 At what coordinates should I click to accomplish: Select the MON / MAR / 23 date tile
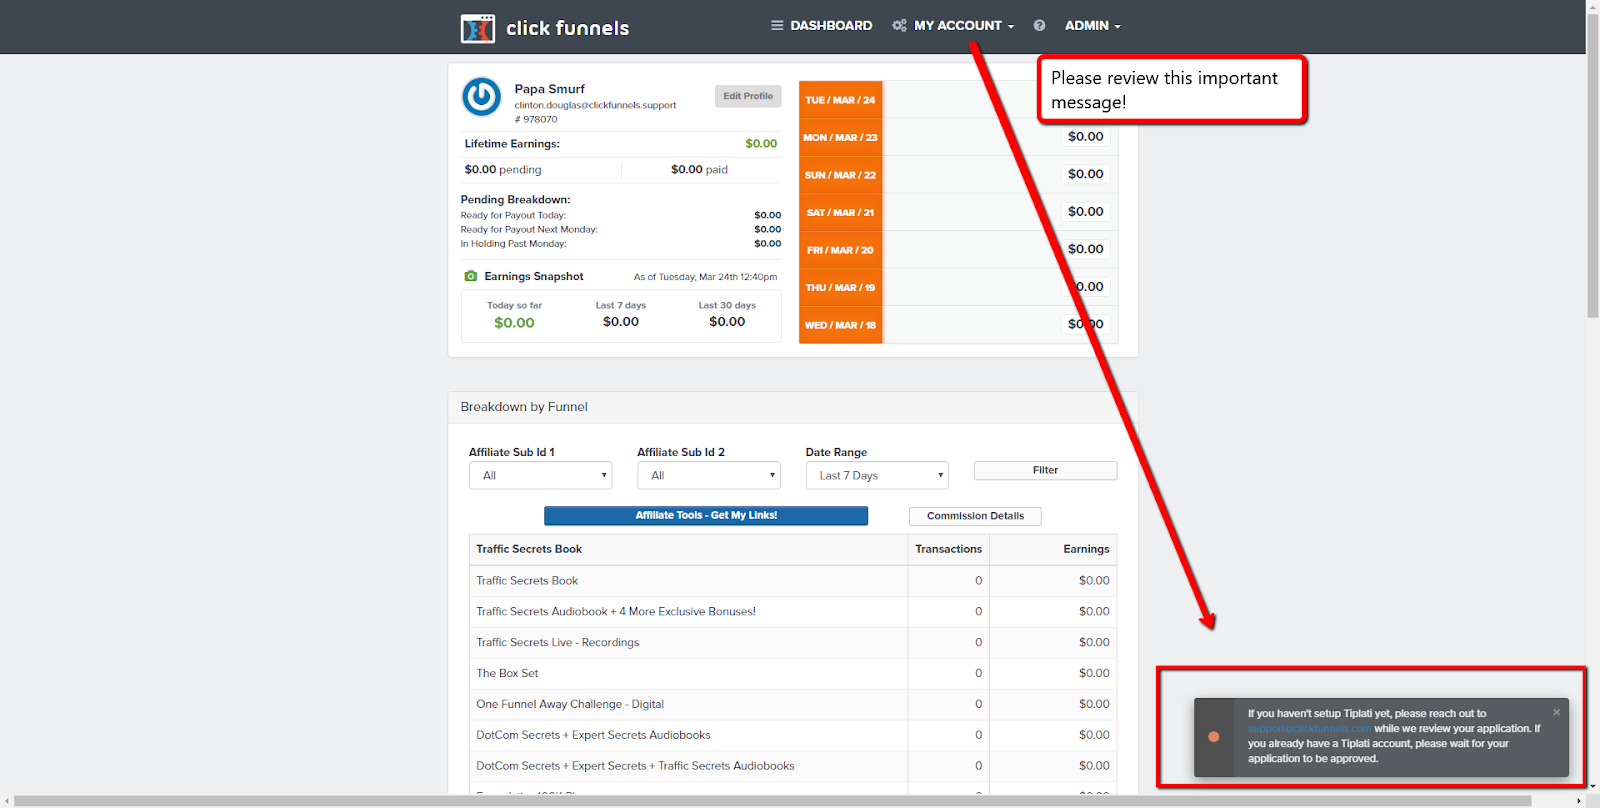(840, 137)
